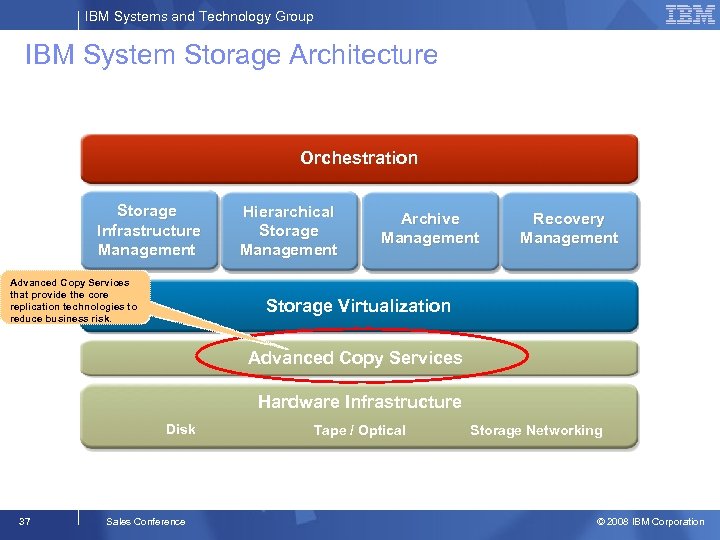The width and height of the screenshot is (720, 540).
Task: Click the Sales Conference footer text
Action: (x=146, y=522)
